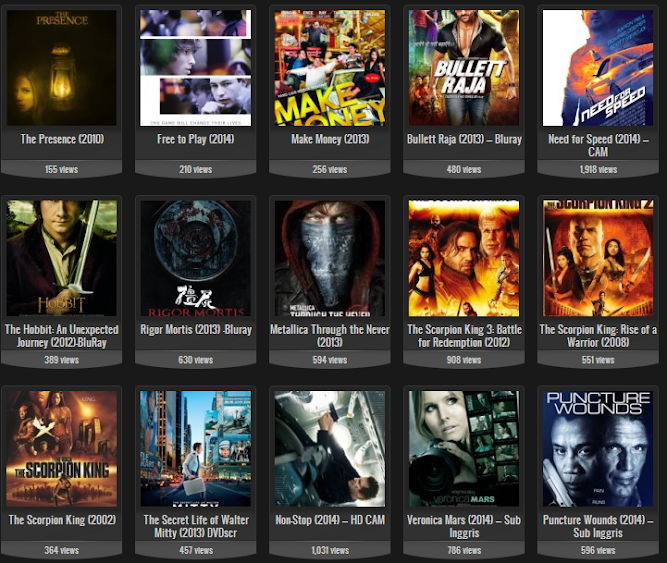
Task: Click title link Rigor Mortis (2013) -Bluray
Action: coord(196,330)
